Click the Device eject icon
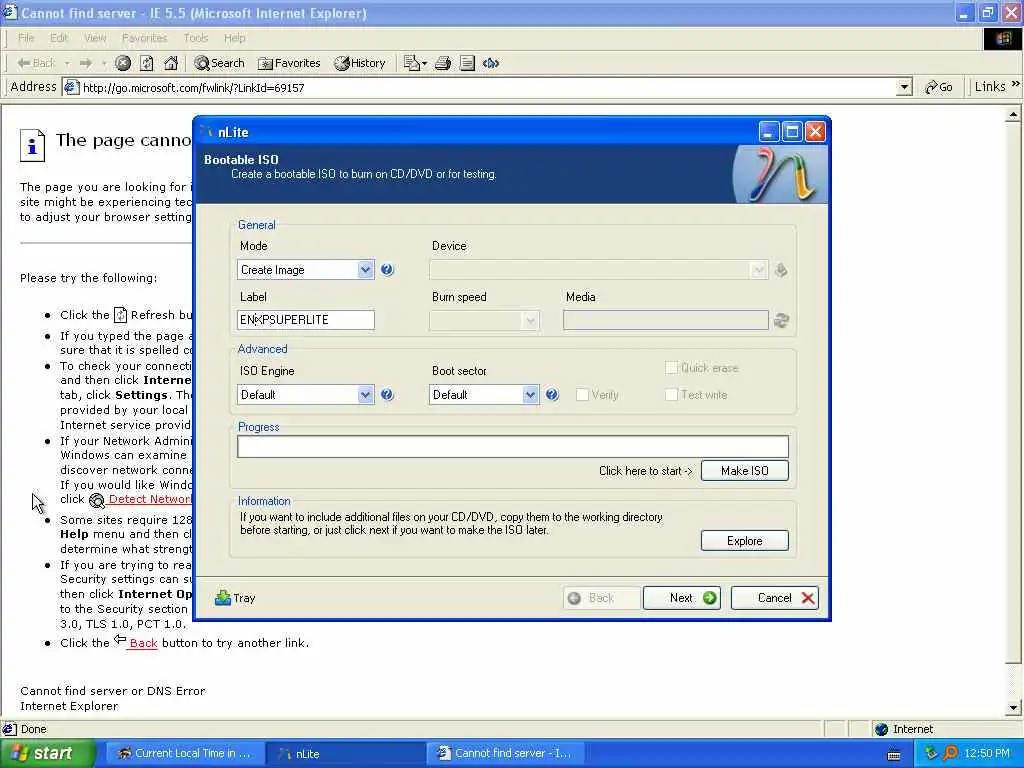 coord(781,270)
